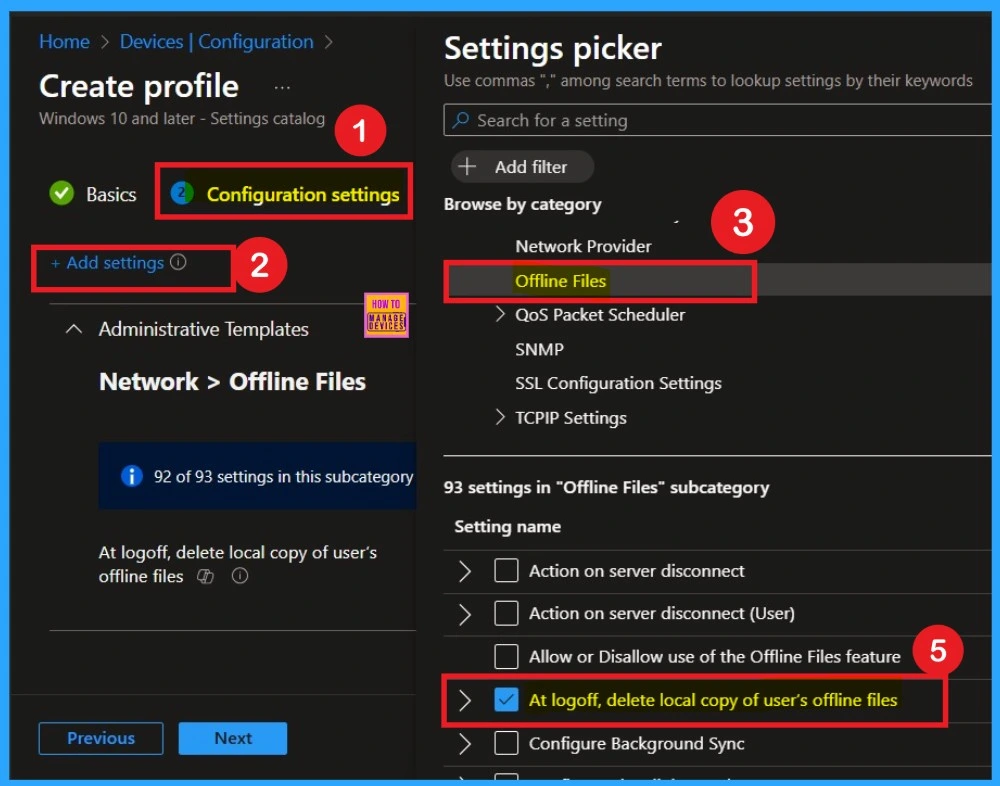Select the QoS Packet Scheduler category
The image size is (1000, 786).
tap(599, 315)
